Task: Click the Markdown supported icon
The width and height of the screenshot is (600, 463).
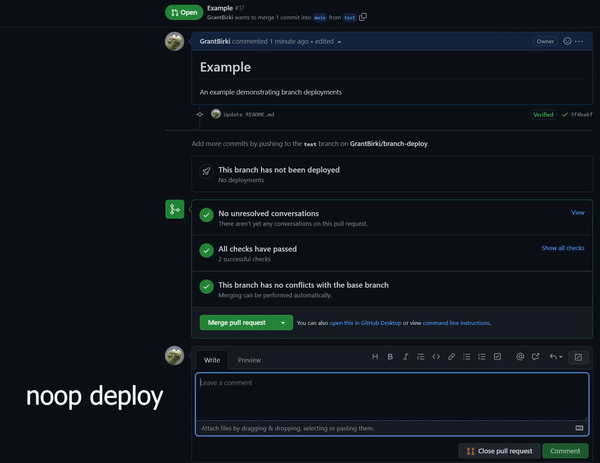Action: pos(579,428)
